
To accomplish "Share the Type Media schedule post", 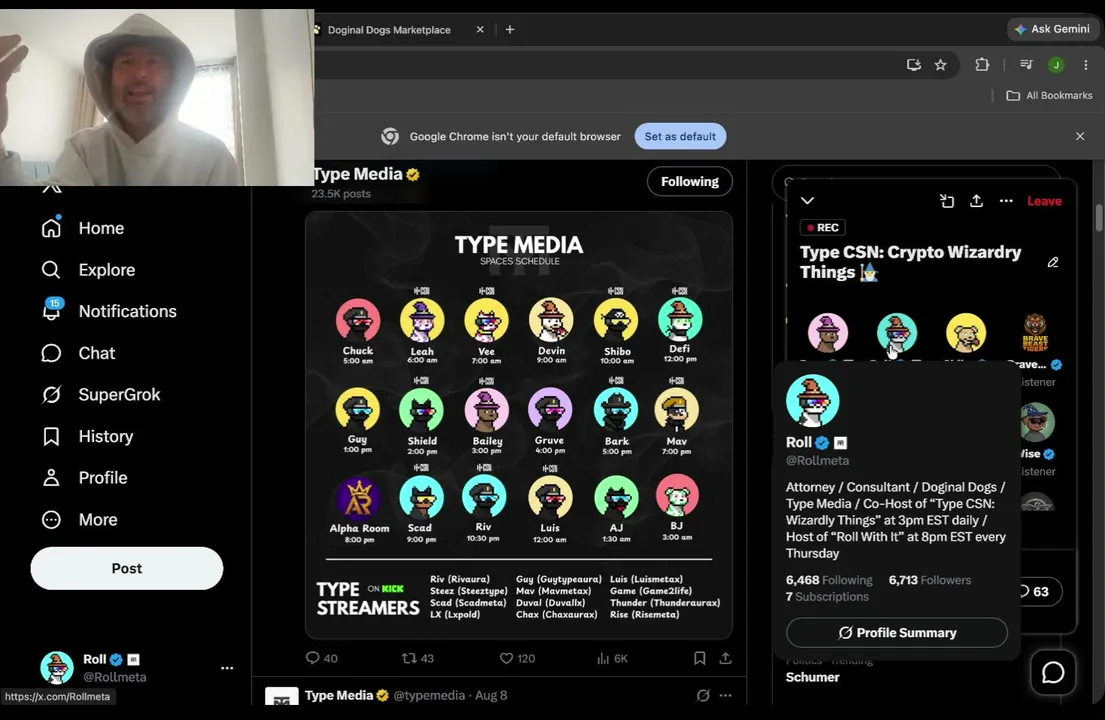I will (725, 658).
